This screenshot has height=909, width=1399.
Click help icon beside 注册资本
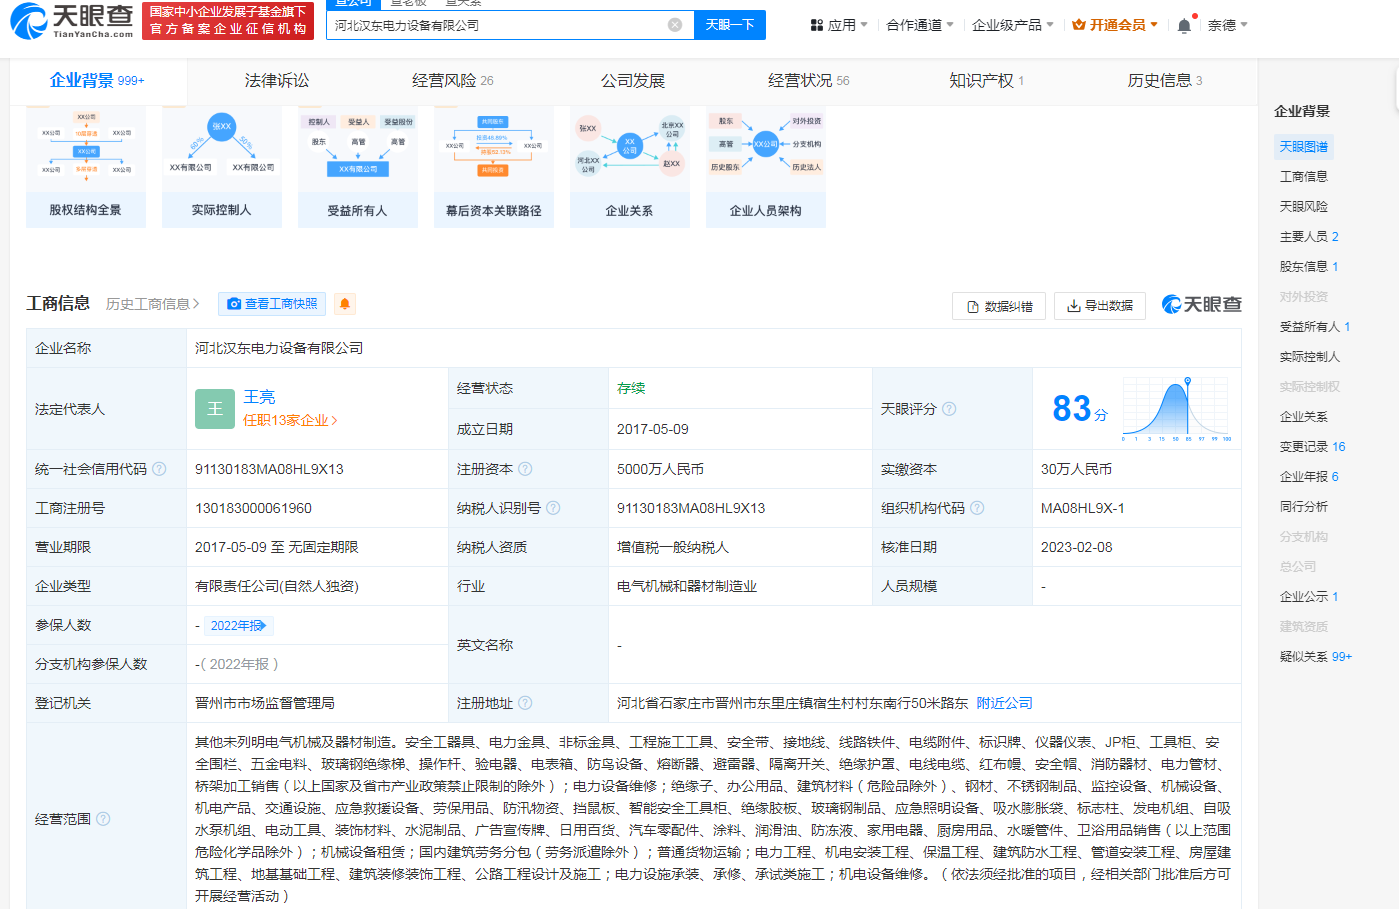coord(525,469)
